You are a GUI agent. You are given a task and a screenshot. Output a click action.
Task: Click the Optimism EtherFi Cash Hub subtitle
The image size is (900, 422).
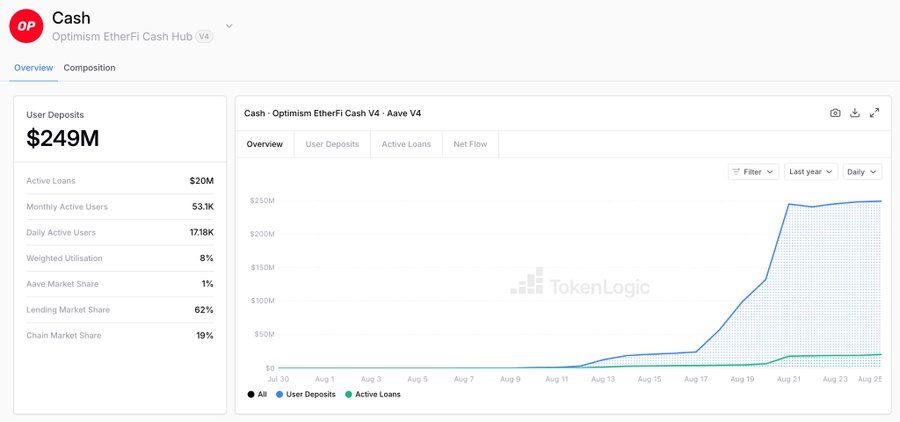click(122, 36)
